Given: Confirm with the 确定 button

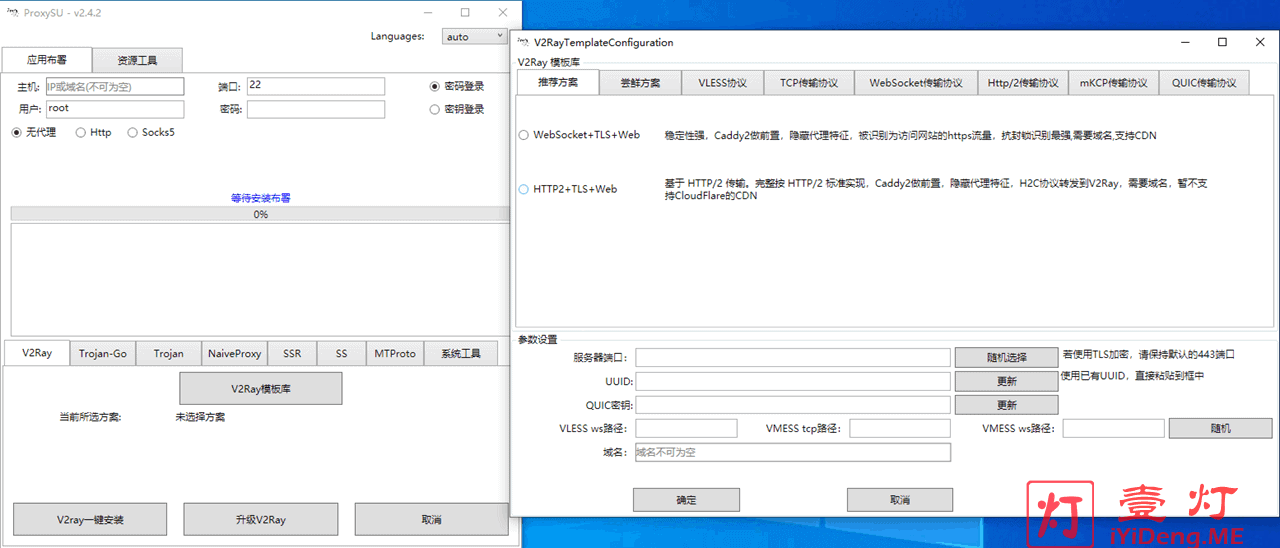Looking at the screenshot, I should click(686, 500).
